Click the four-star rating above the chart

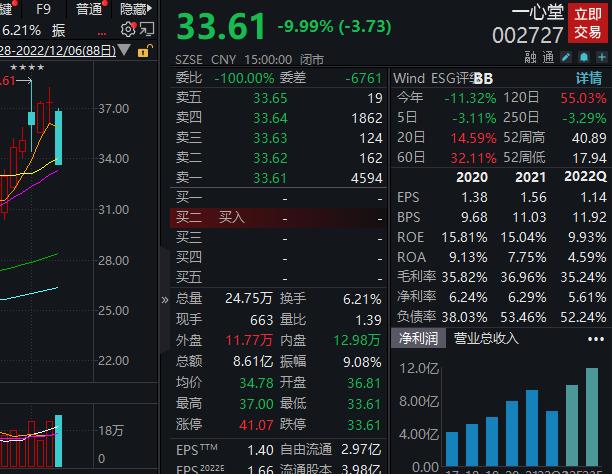point(27,68)
